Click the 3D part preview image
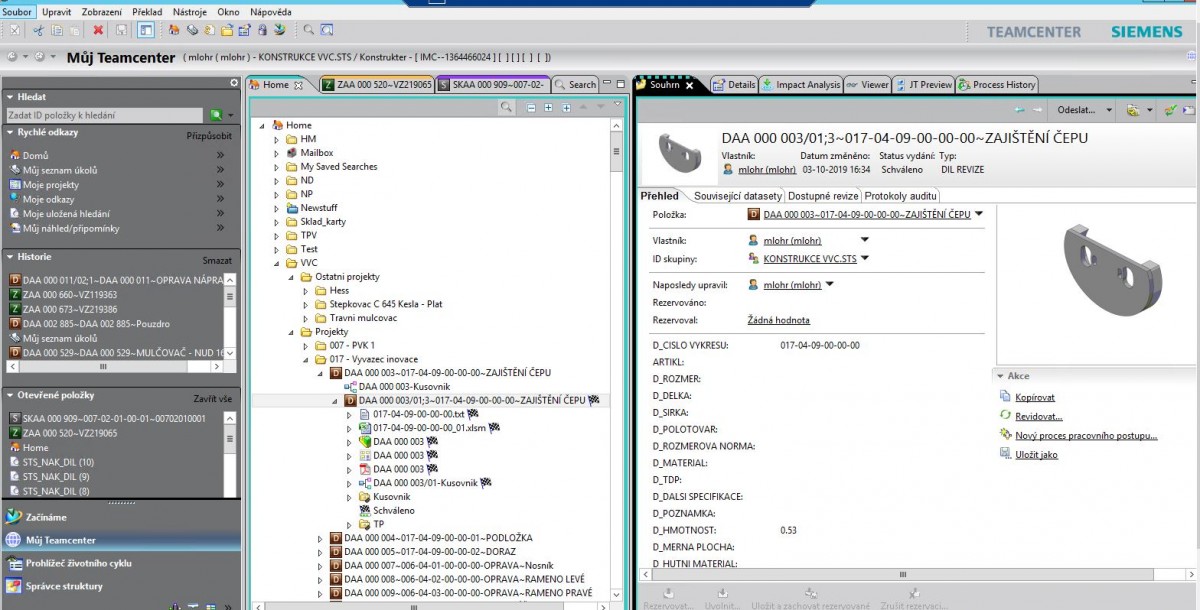The height and width of the screenshot is (610, 1200). 1114,271
